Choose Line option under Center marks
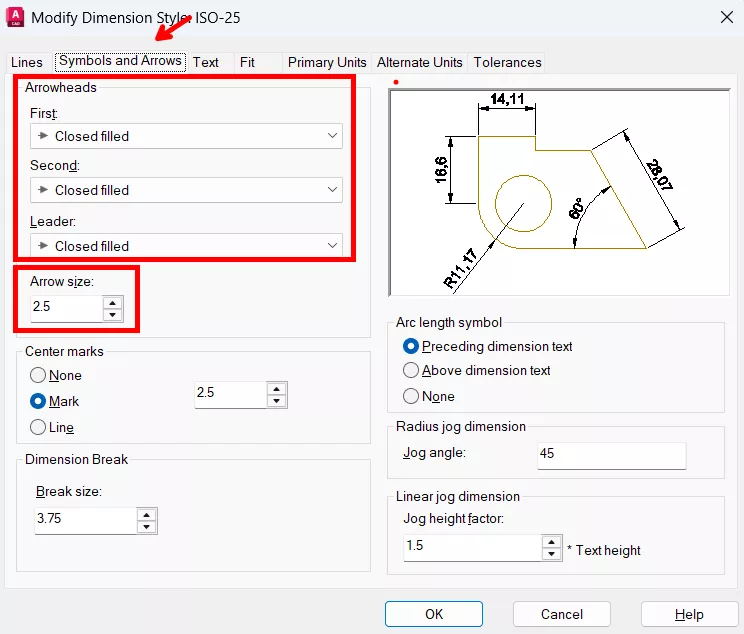This screenshot has width=744, height=634. [38, 428]
